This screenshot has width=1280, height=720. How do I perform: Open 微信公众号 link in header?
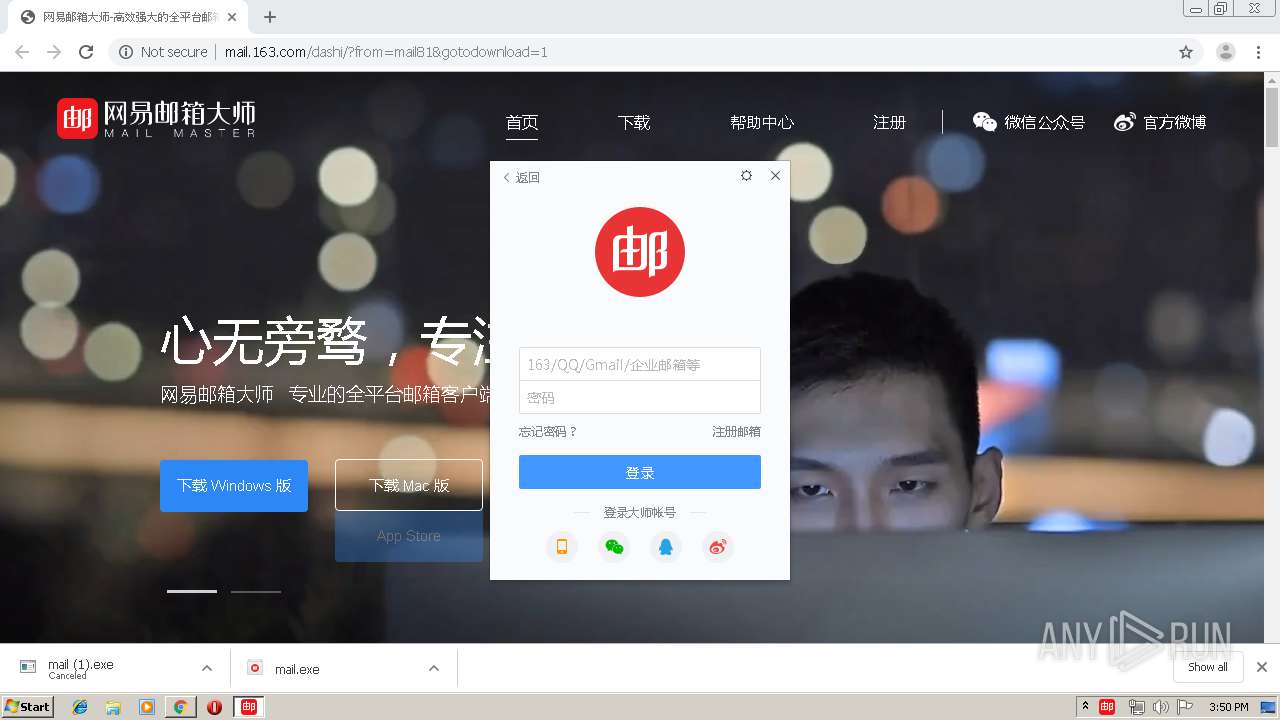point(1029,122)
